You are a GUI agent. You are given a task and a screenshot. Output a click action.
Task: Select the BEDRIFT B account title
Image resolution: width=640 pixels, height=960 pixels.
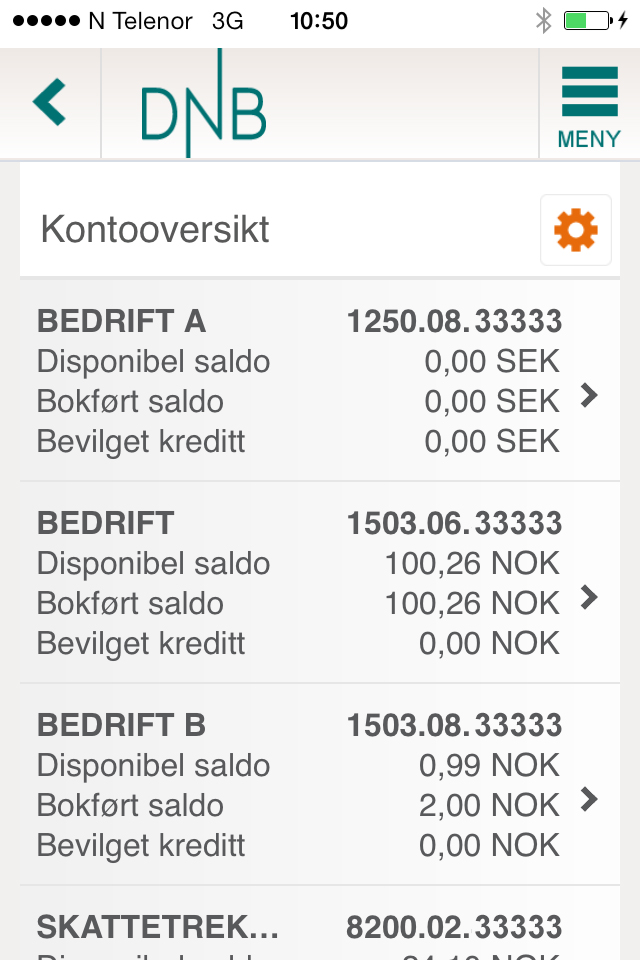121,725
